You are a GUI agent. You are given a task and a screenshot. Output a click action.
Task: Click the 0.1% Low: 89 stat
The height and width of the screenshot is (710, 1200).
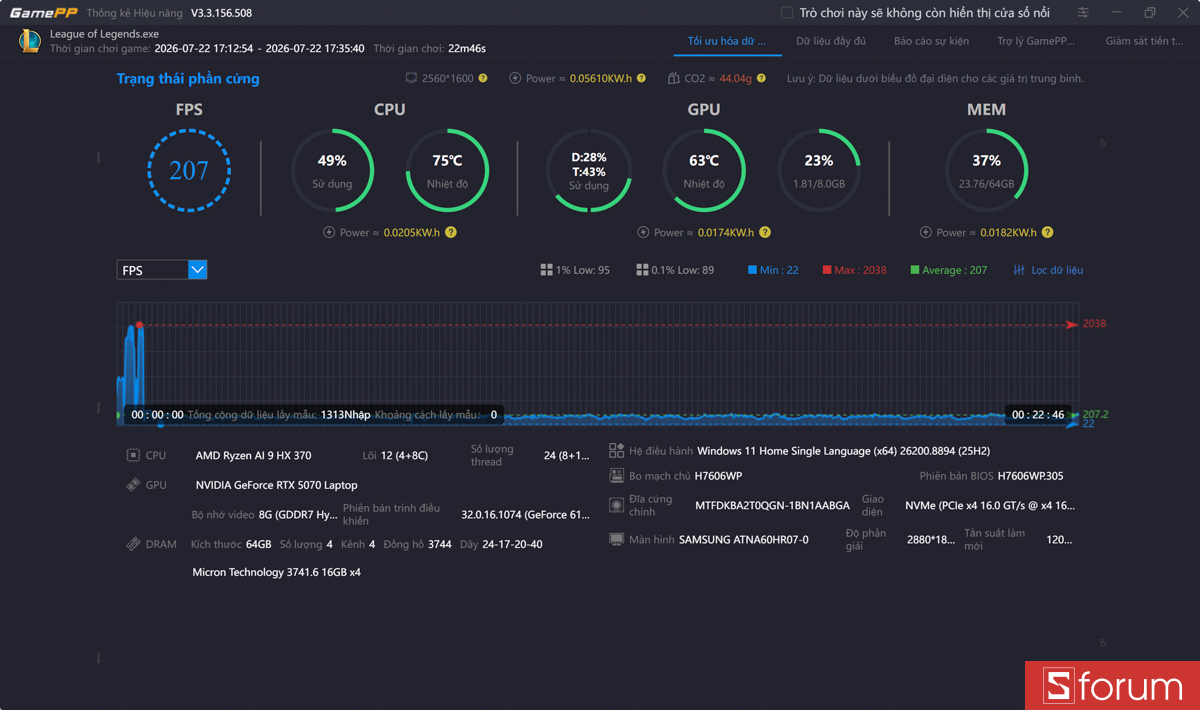click(675, 270)
